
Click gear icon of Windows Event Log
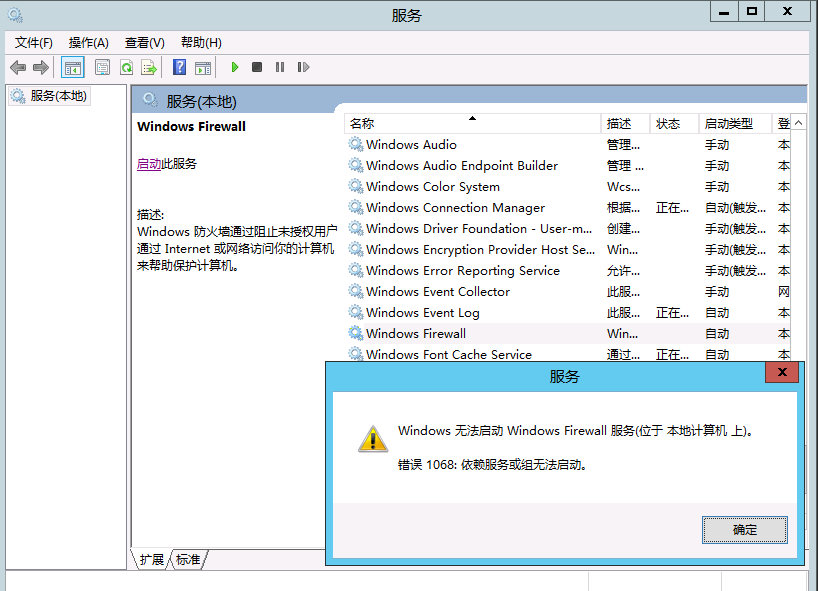356,312
